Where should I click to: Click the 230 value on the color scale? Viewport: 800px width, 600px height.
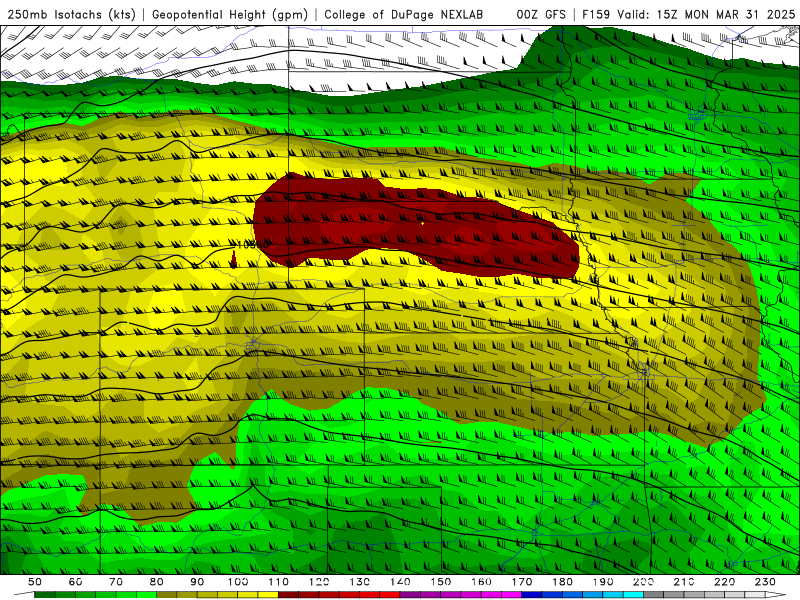[765, 582]
